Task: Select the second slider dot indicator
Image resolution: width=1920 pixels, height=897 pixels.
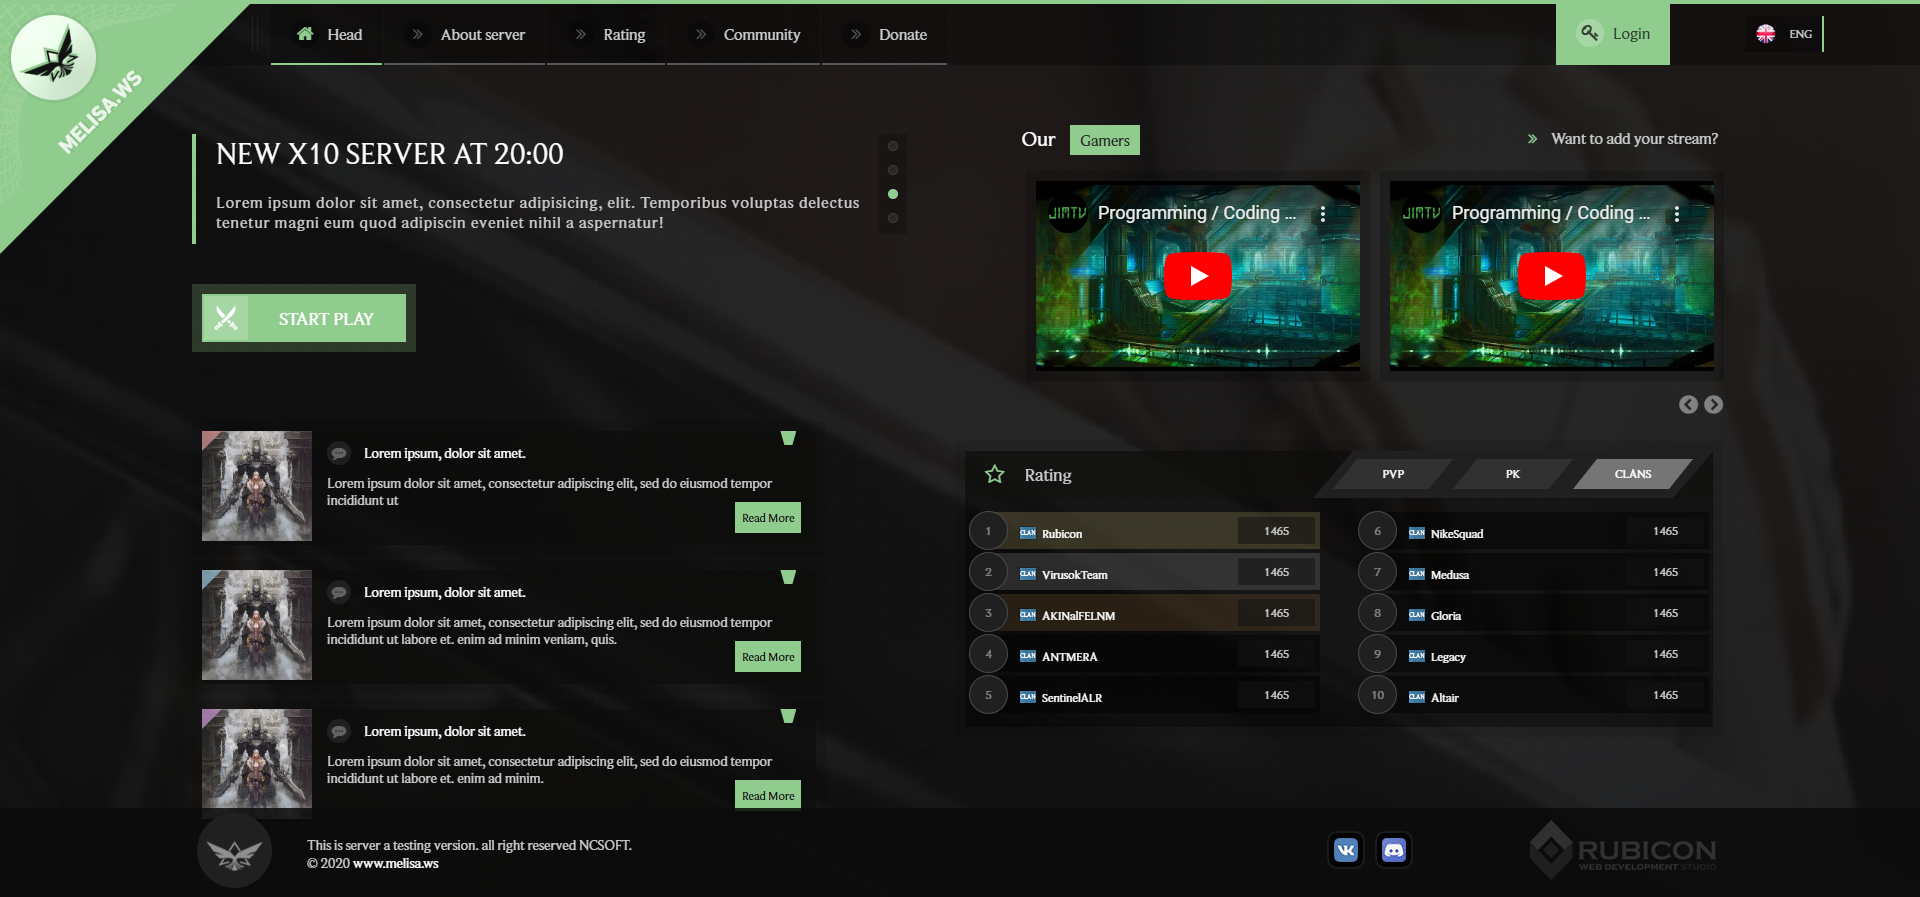Action: click(893, 170)
